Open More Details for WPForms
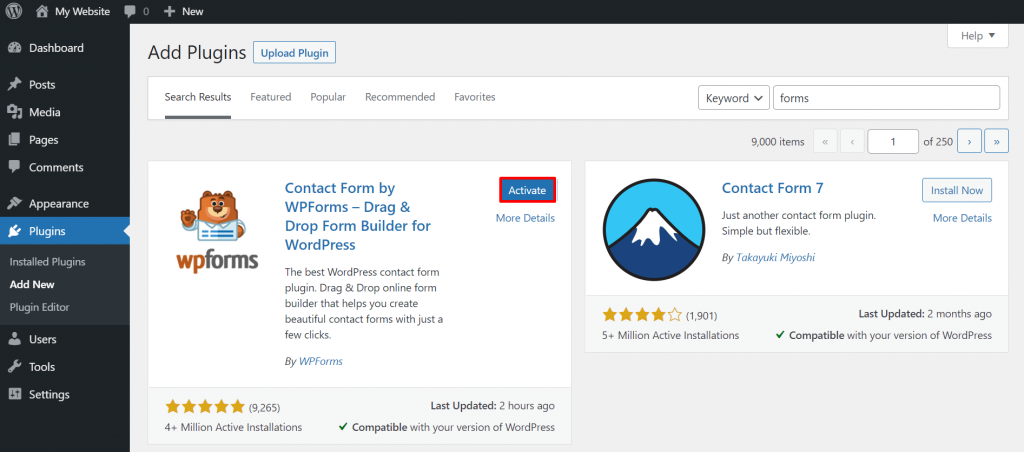 [525, 218]
